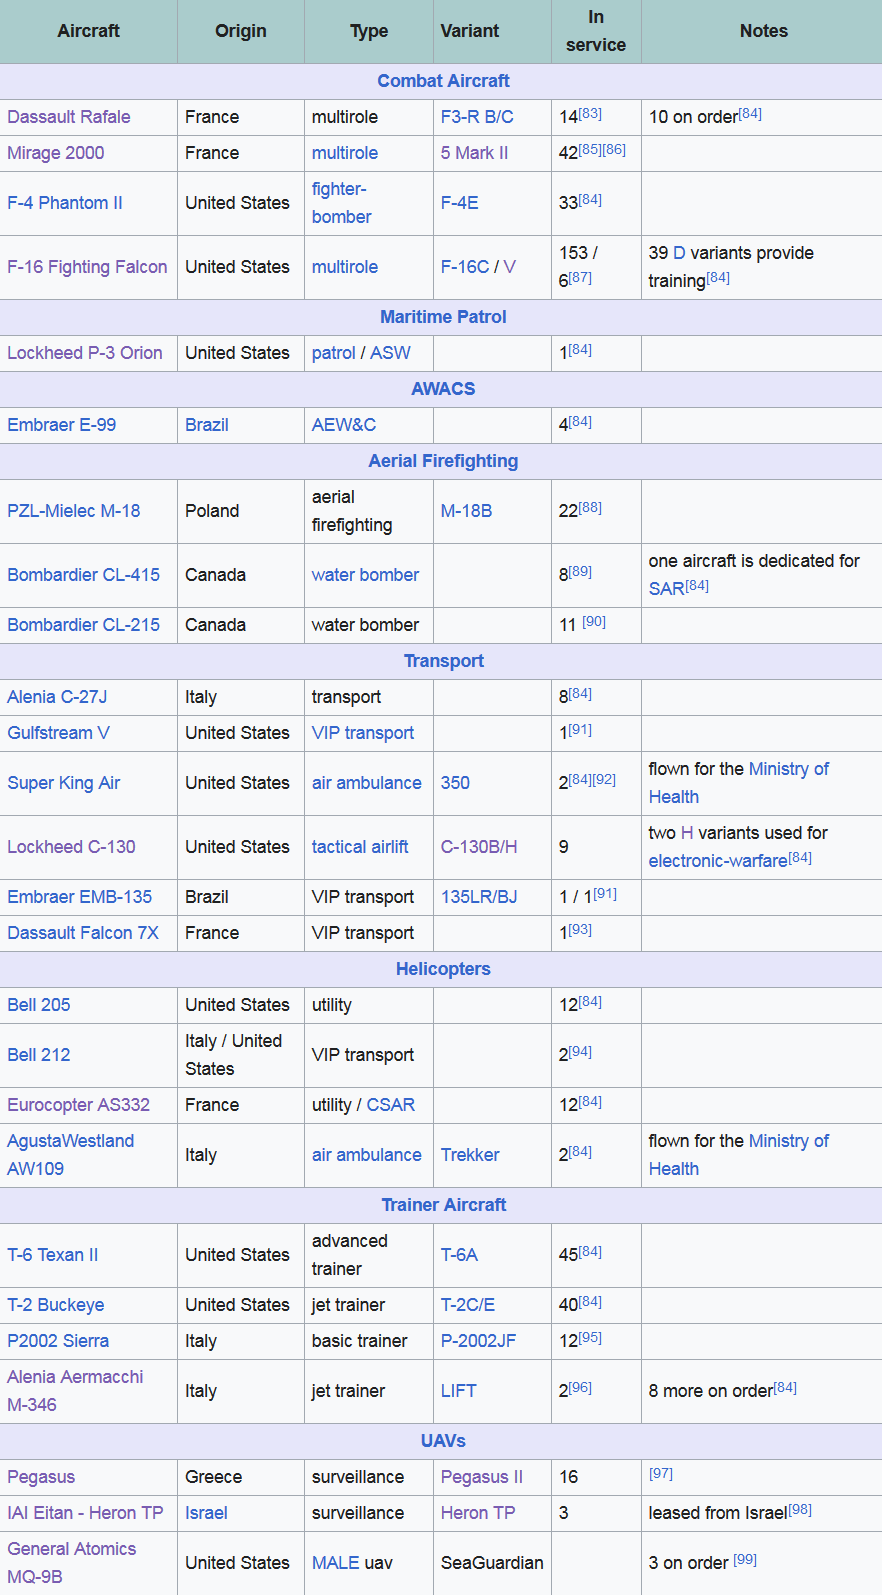
Task: Open the Dassault Falcon 7X link
Action: pyautogui.click(x=83, y=933)
